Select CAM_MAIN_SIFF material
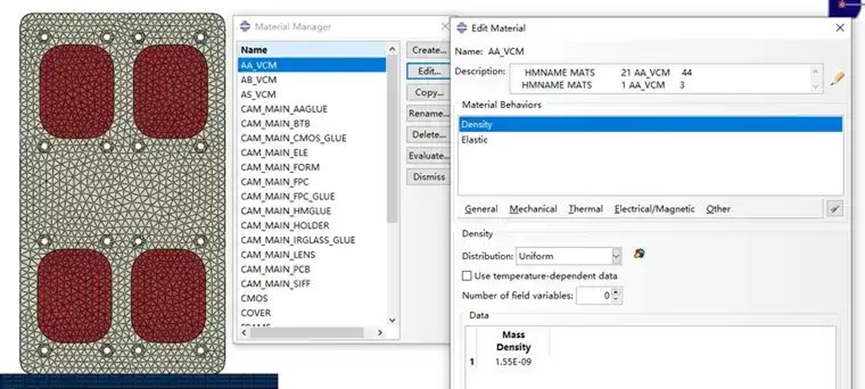 (x=312, y=284)
